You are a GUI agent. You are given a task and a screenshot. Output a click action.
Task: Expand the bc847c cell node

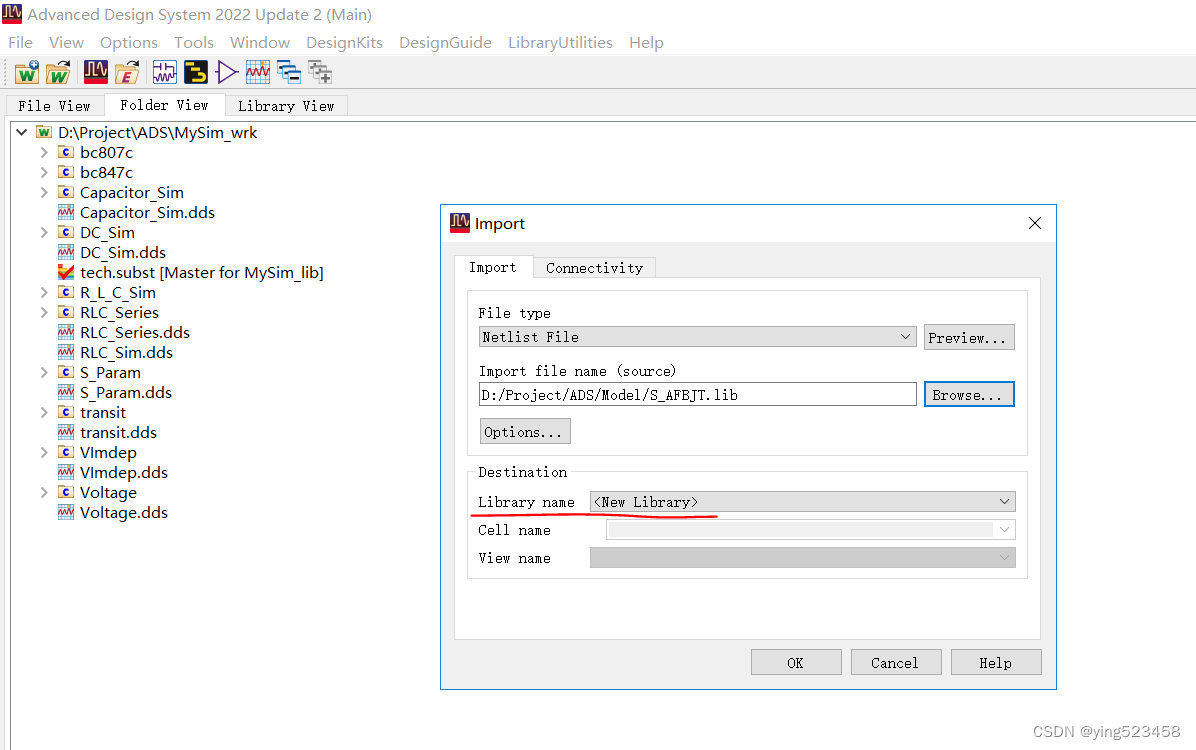tap(44, 172)
